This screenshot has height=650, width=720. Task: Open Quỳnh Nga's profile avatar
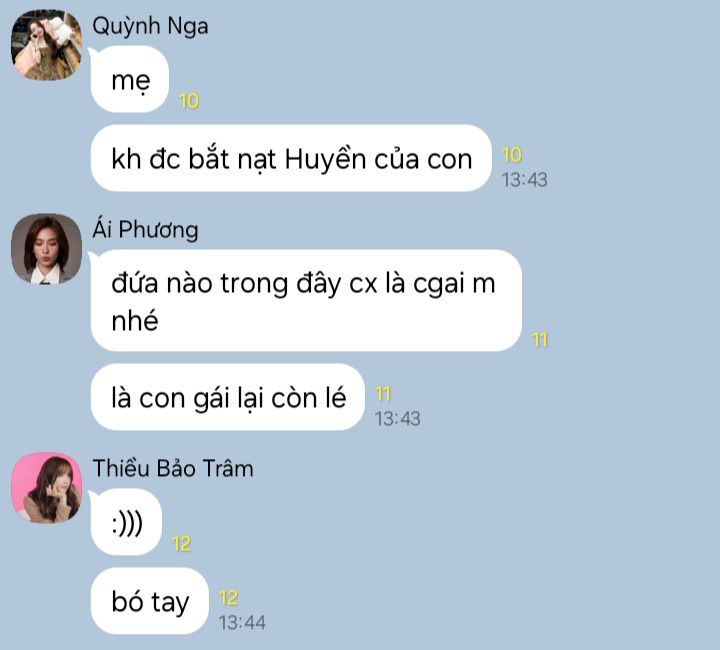(46, 45)
